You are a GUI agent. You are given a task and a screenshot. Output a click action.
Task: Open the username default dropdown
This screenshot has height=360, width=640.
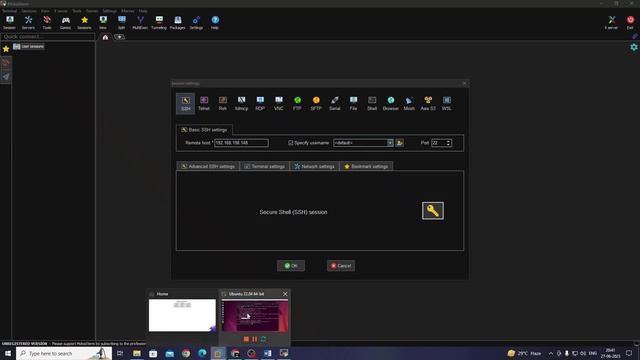pyautogui.click(x=390, y=143)
